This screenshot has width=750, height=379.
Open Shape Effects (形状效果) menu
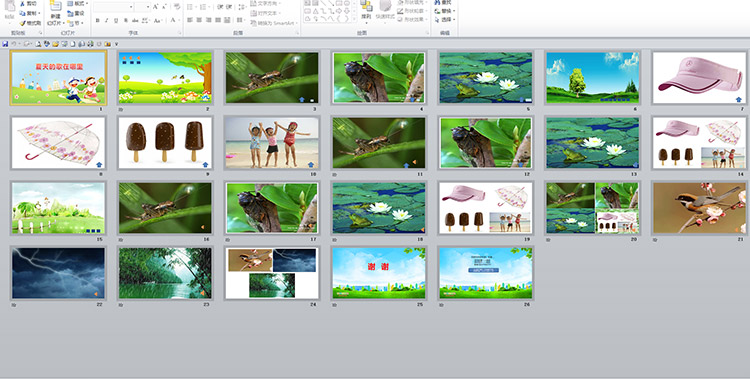click(x=412, y=19)
